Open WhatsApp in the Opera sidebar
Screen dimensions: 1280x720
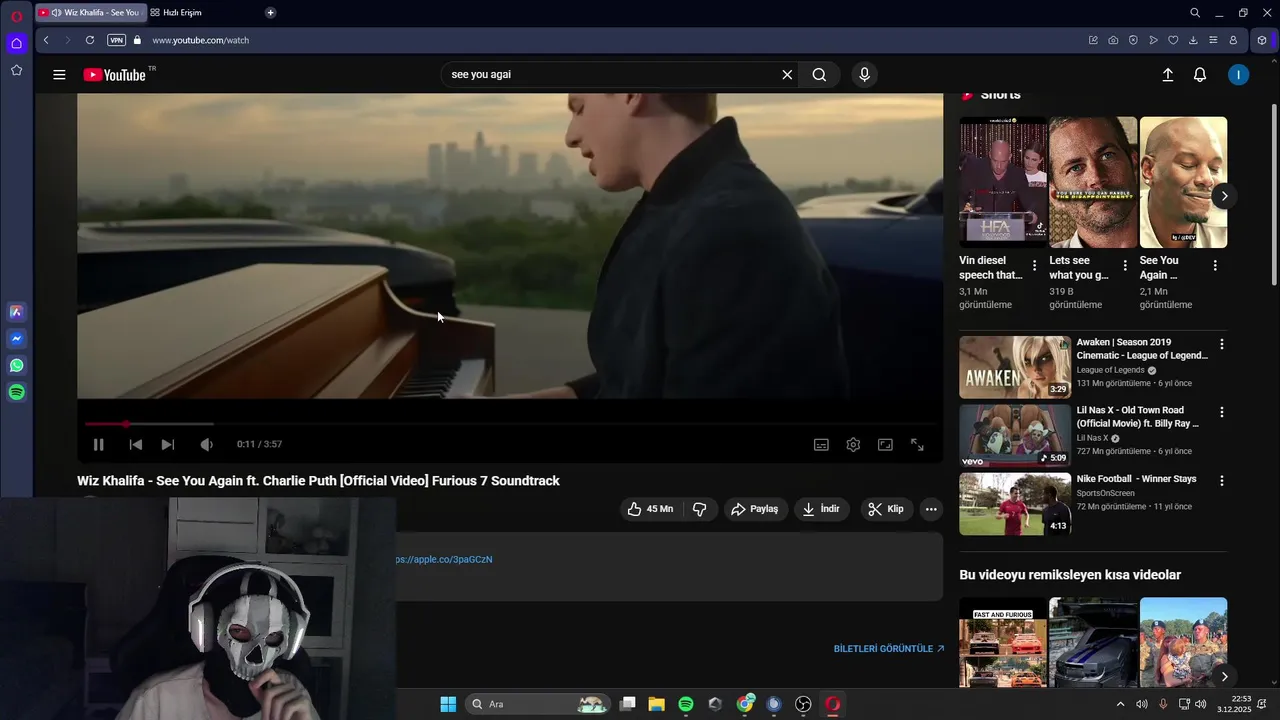click(x=16, y=366)
